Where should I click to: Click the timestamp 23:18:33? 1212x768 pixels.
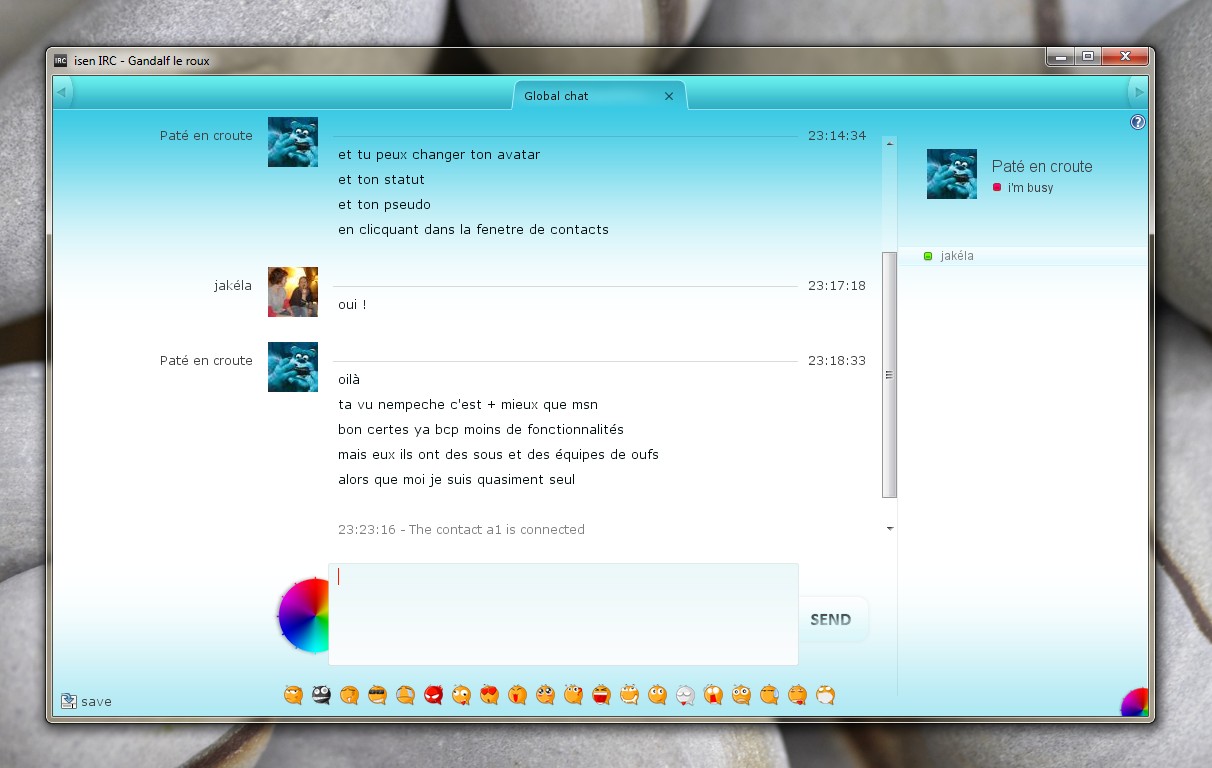(x=837, y=360)
